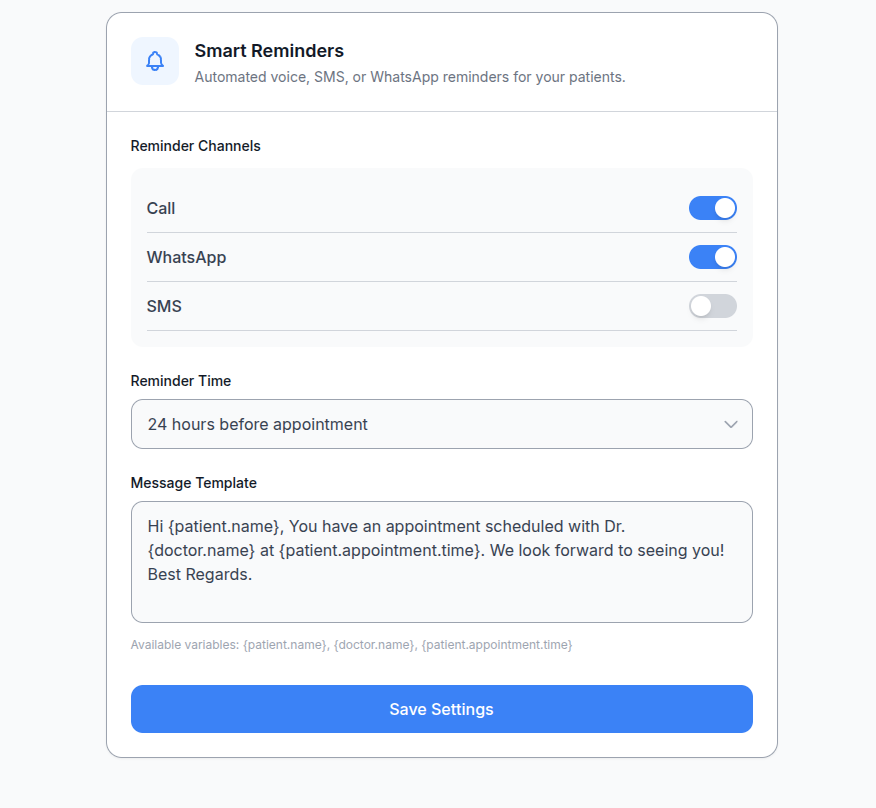This screenshot has width=876, height=808.
Task: Select the Smart Reminders heading
Action: tap(270, 51)
